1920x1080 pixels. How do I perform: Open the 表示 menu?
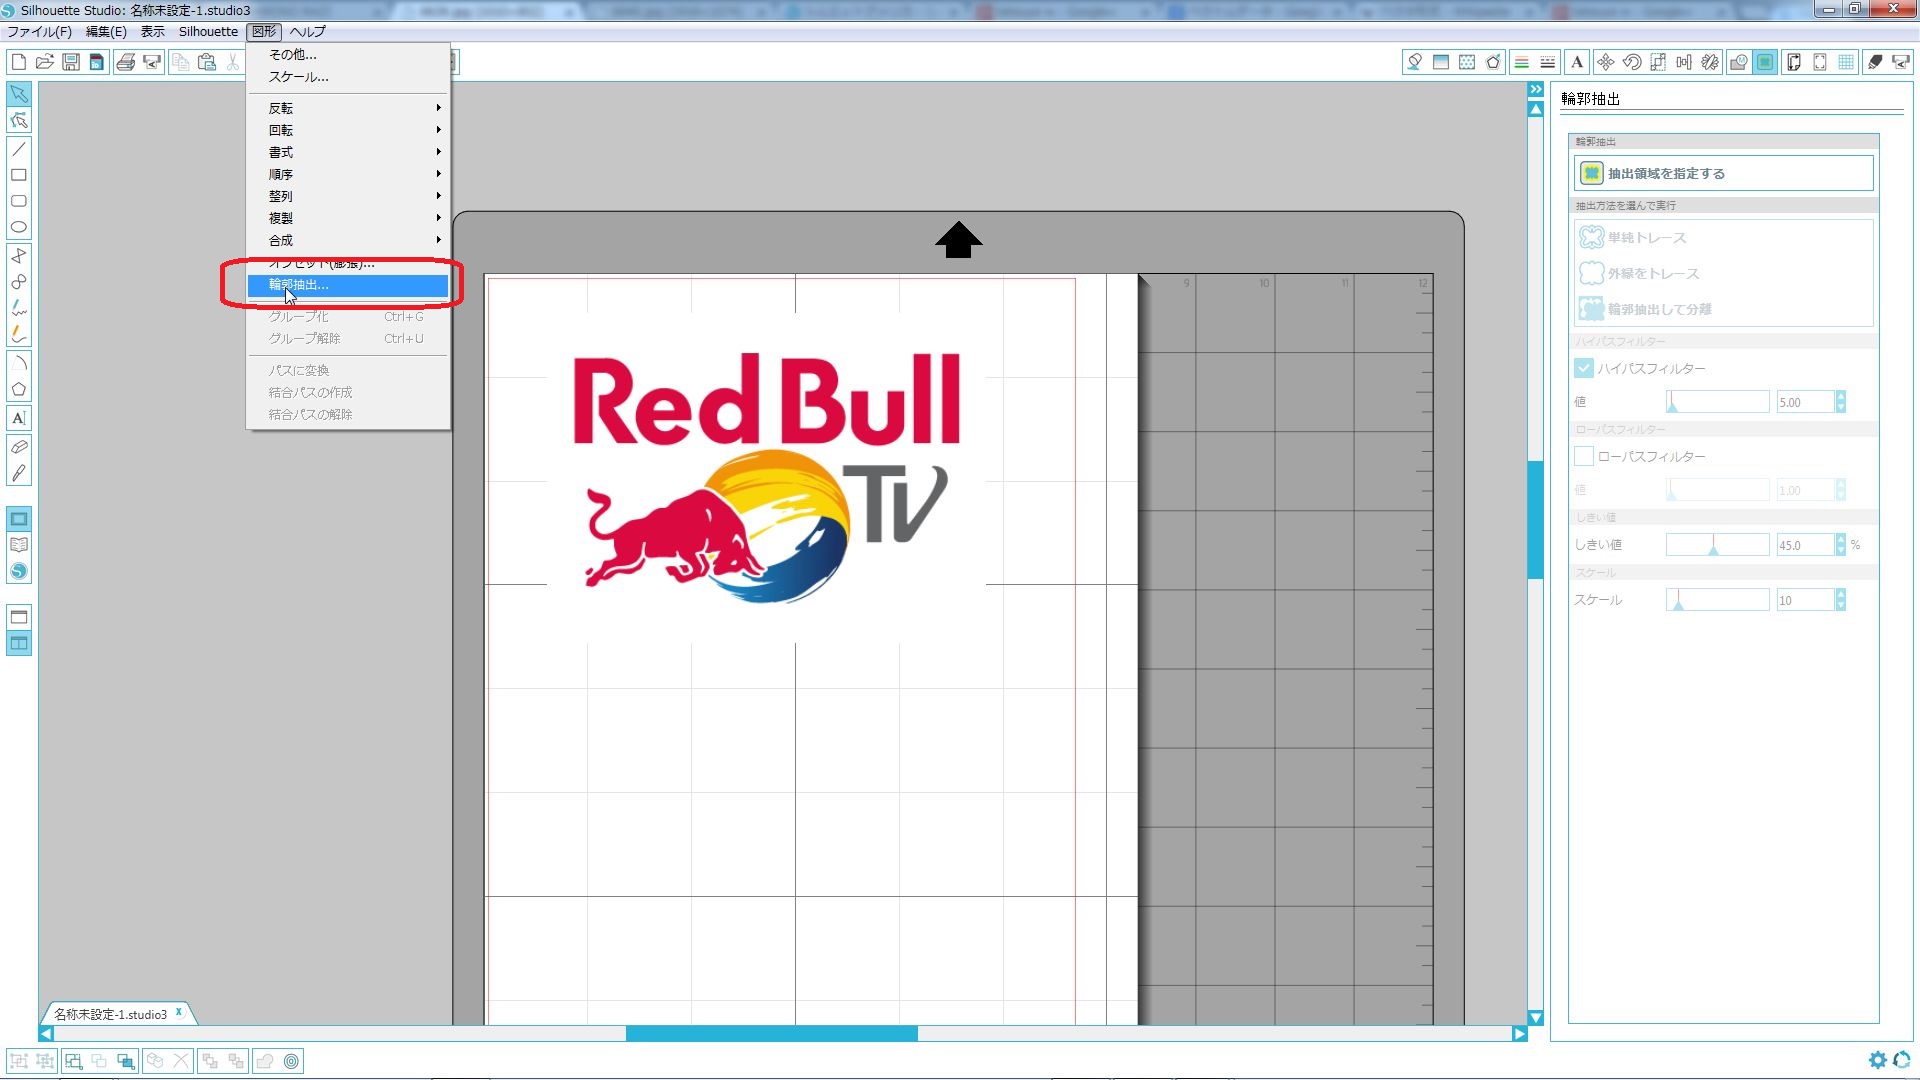coord(152,31)
